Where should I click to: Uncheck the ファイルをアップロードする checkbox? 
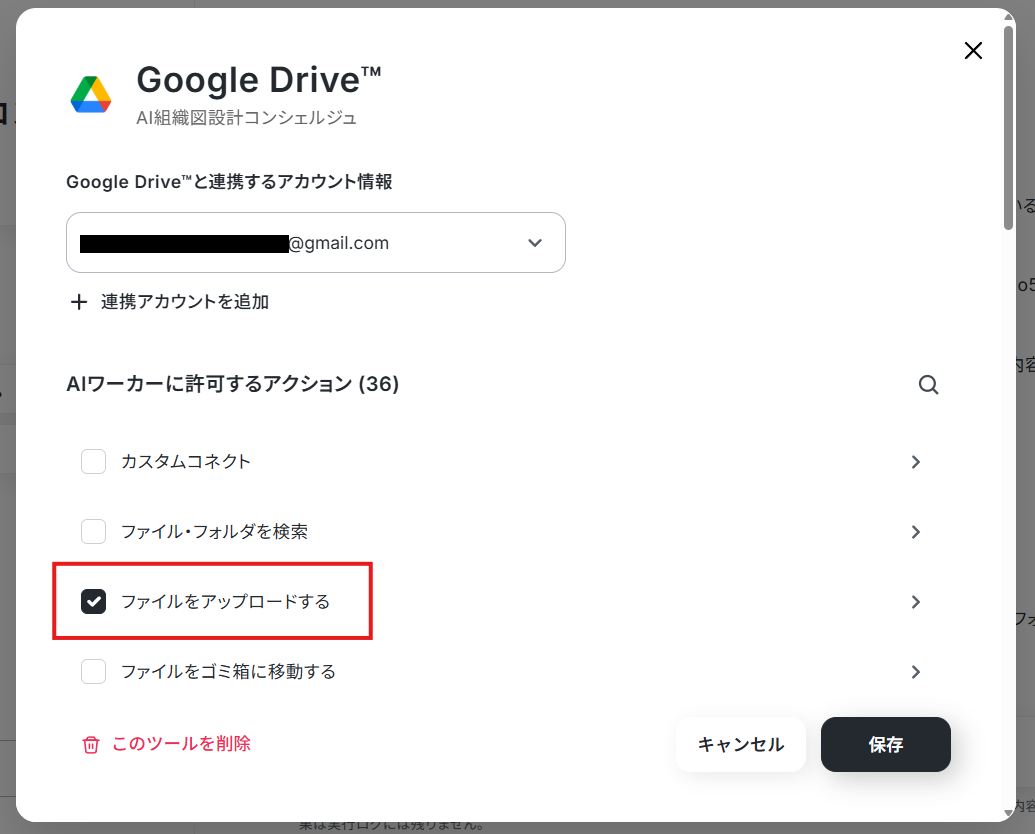click(x=93, y=602)
